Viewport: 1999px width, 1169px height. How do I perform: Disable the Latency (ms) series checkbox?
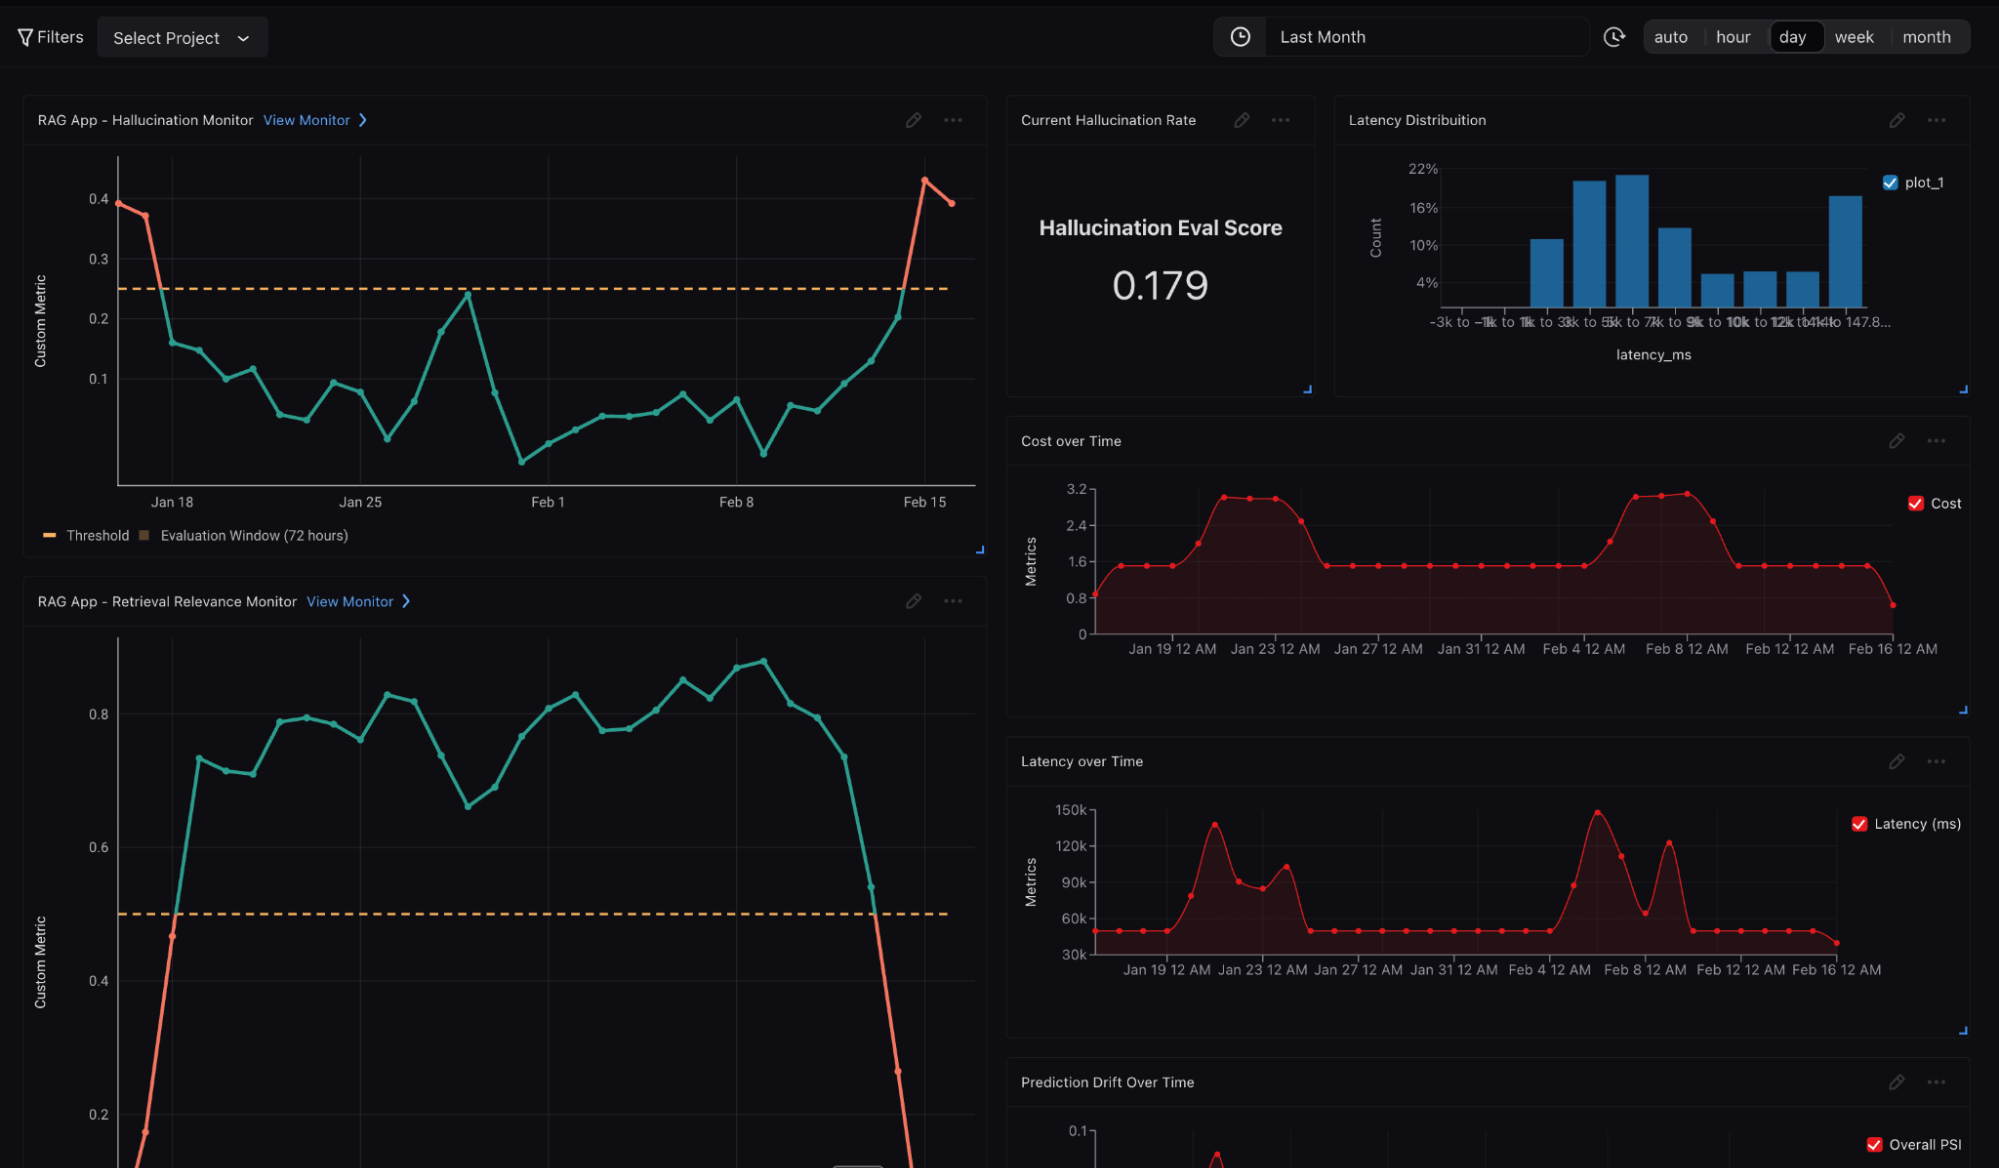tap(1859, 824)
